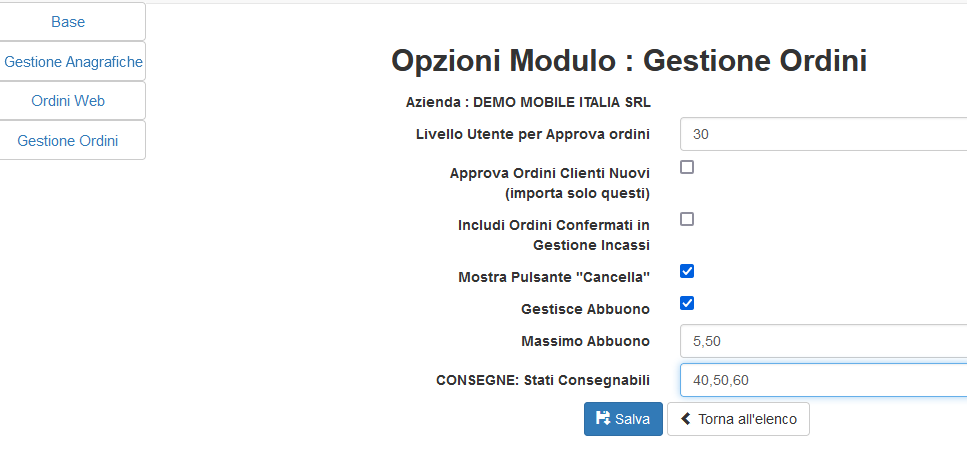Click the Livello Utente per Approva ordini field
This screenshot has height=474, width=967.
(822, 134)
